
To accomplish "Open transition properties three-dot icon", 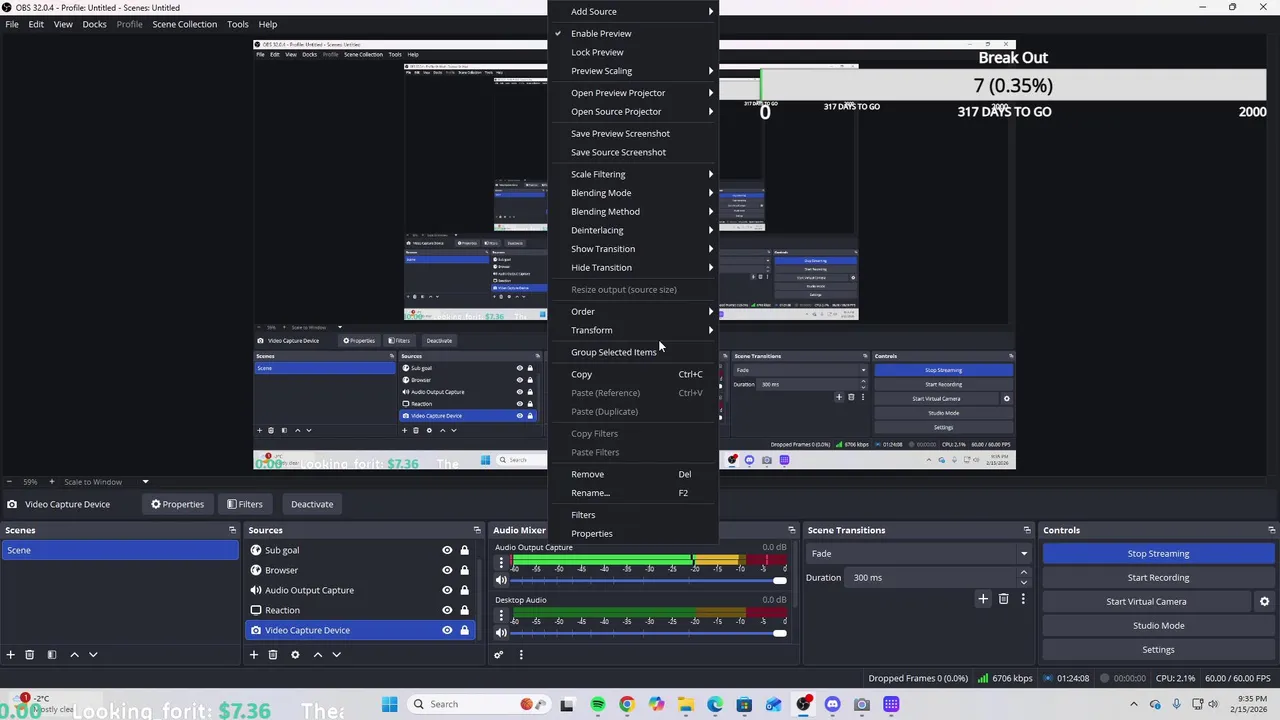I will point(1023,599).
